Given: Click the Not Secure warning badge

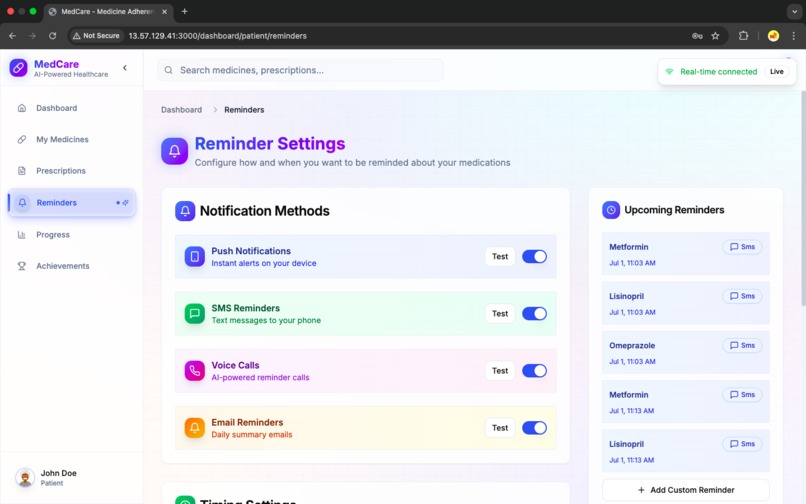Looking at the screenshot, I should [96, 36].
